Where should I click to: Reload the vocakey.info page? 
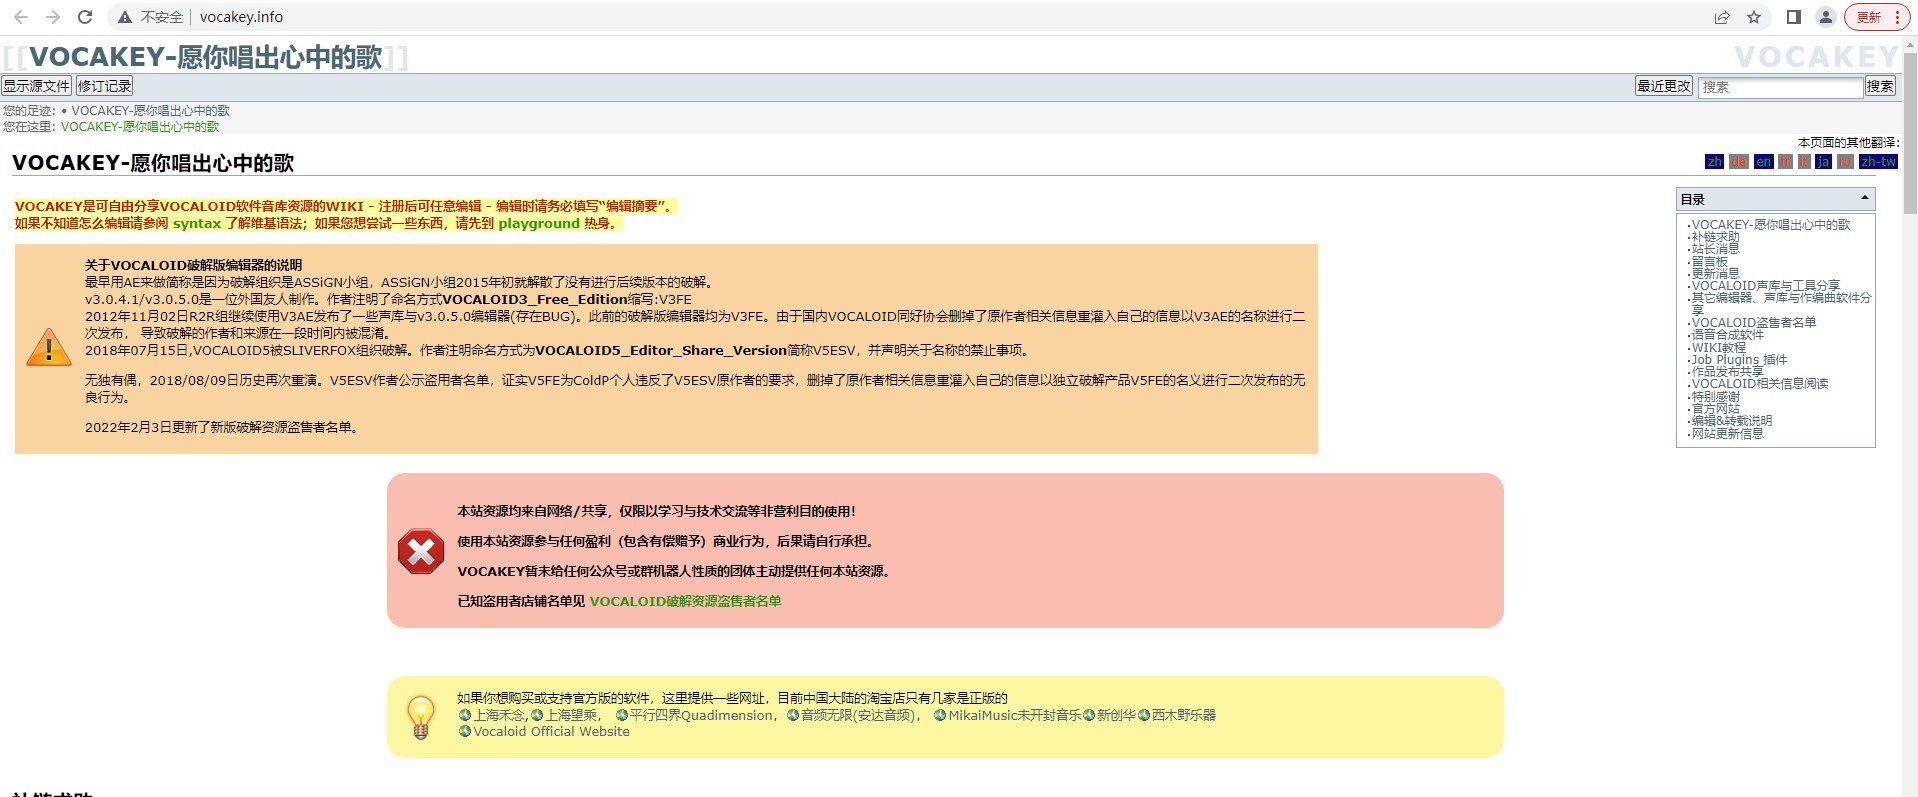85,17
